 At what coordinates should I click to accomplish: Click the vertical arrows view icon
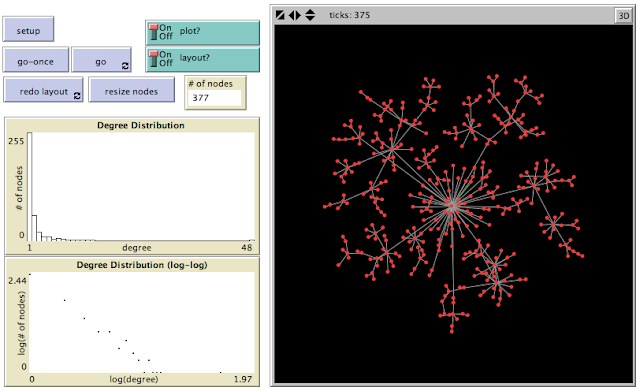click(x=310, y=15)
